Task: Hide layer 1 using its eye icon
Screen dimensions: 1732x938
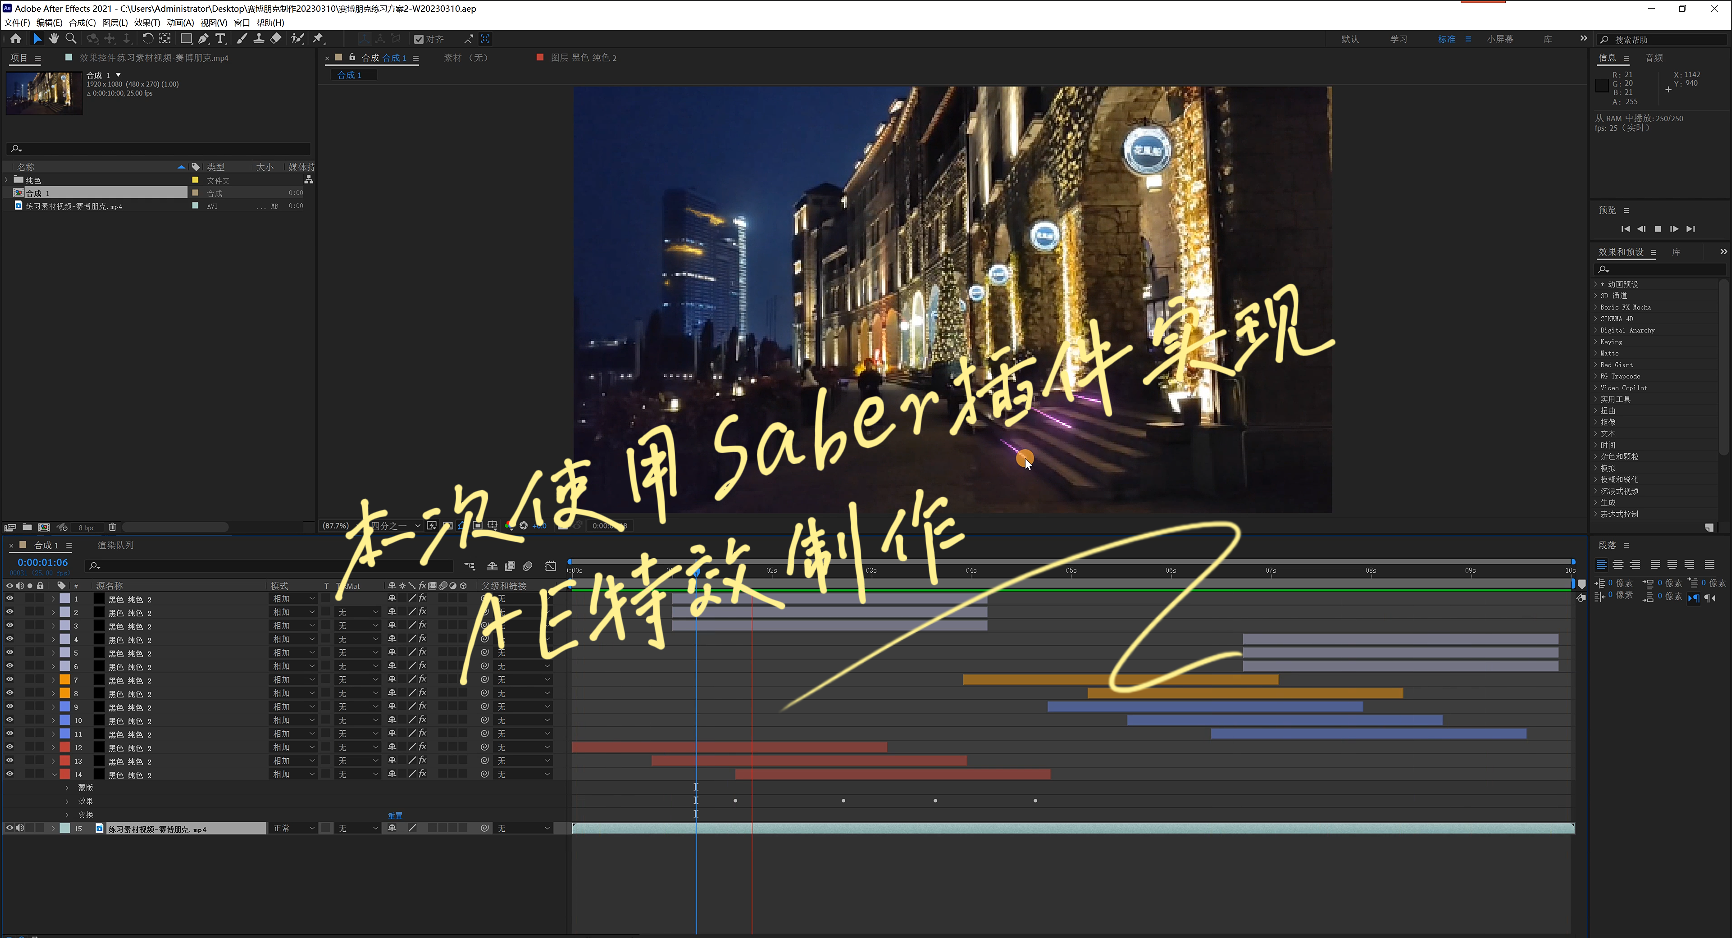Action: 10,599
